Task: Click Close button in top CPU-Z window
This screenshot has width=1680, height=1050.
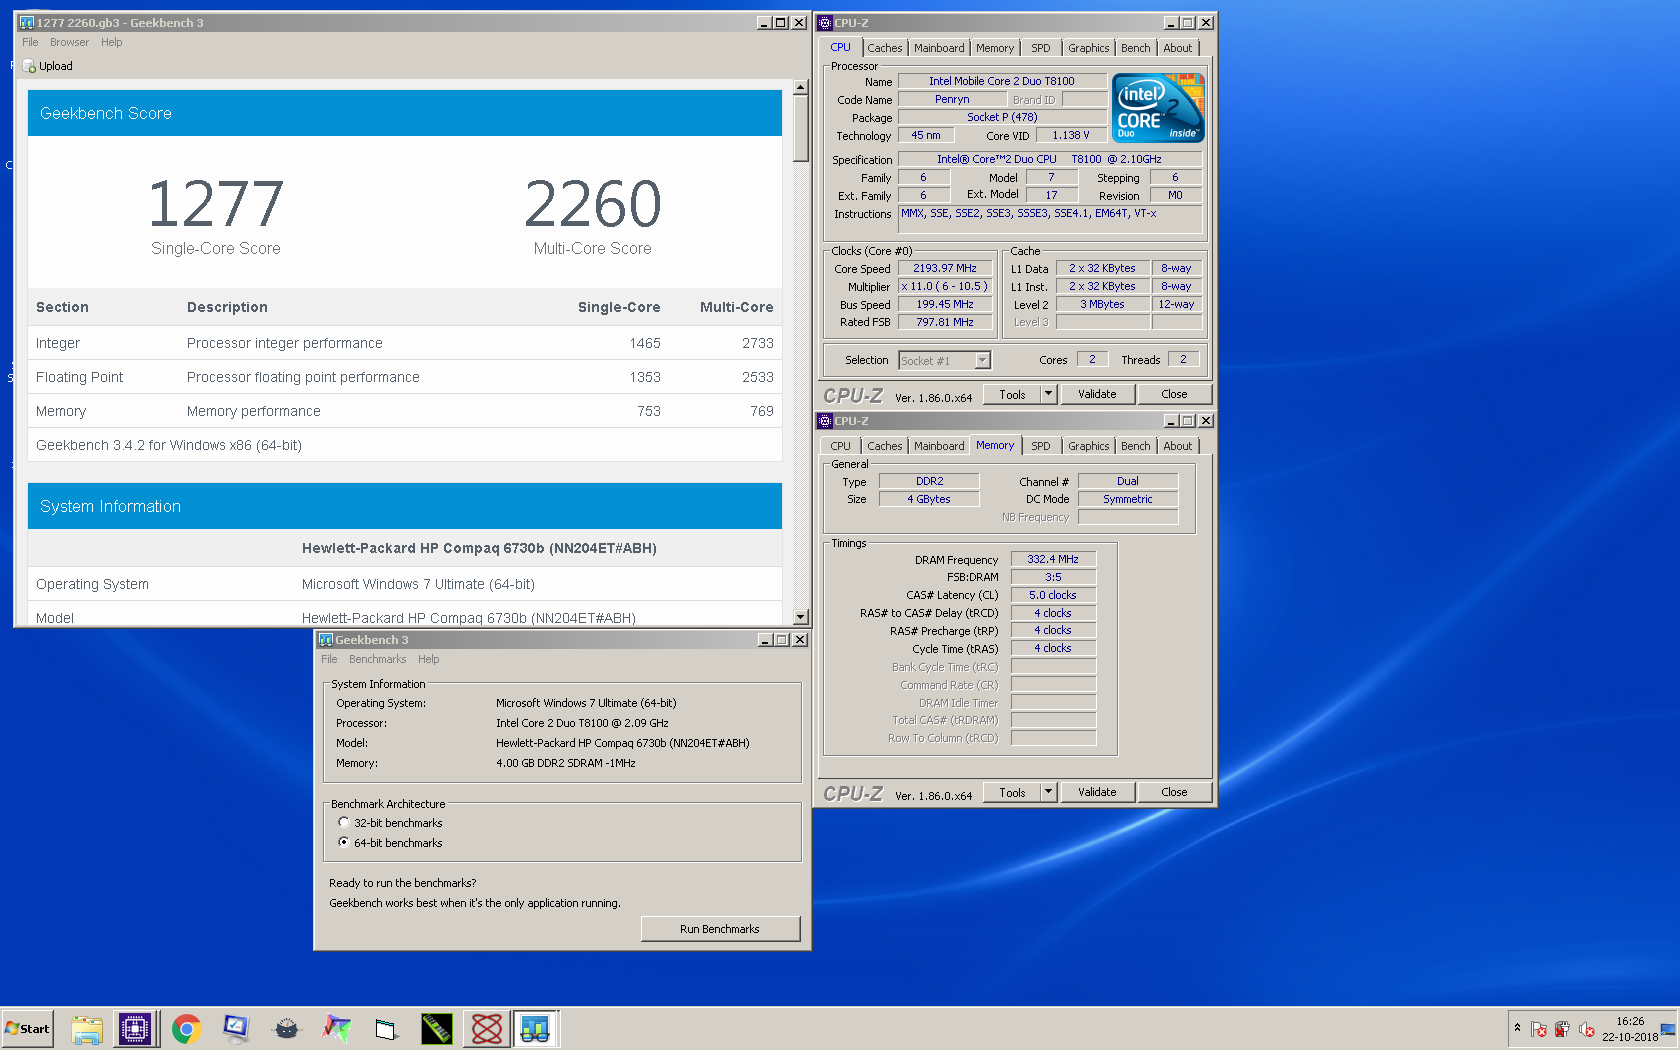Action: 1174,394
